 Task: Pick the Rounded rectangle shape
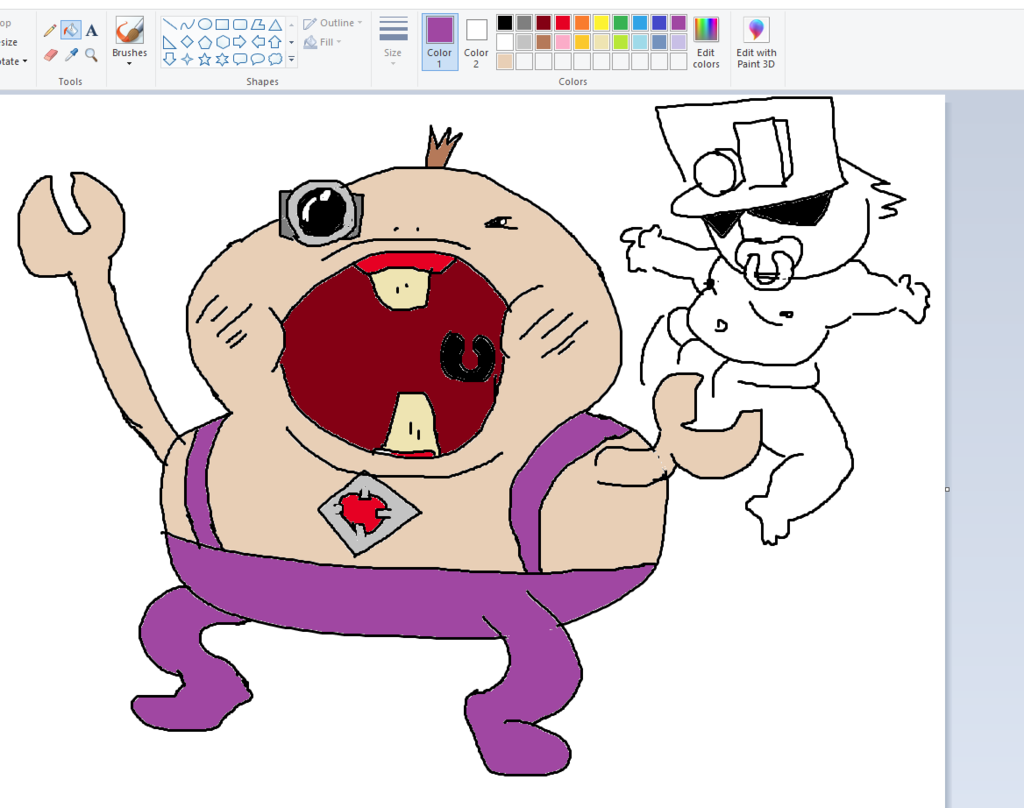pyautogui.click(x=240, y=25)
